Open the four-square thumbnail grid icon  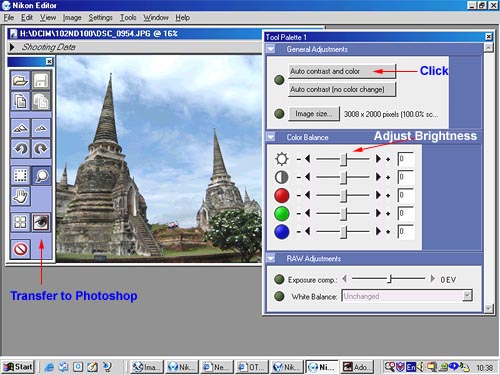(x=20, y=222)
